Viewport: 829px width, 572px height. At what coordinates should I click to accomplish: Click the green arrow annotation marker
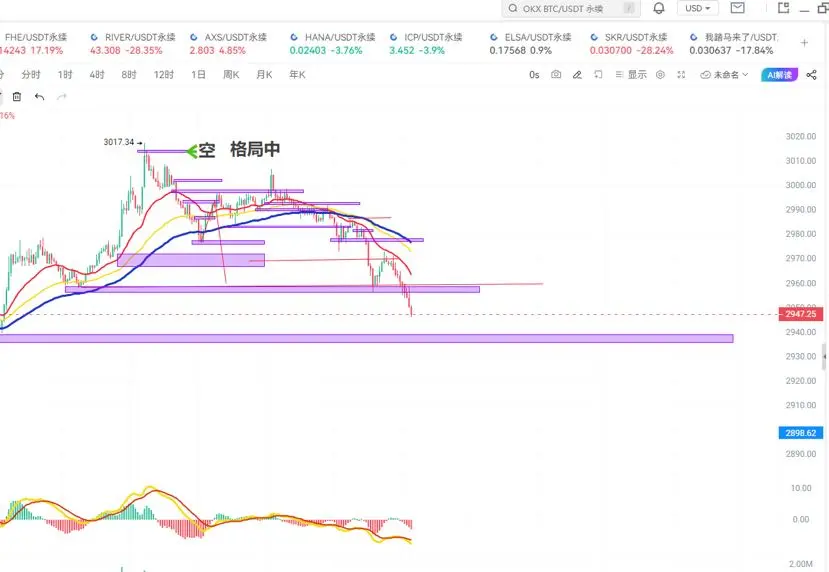(192, 152)
